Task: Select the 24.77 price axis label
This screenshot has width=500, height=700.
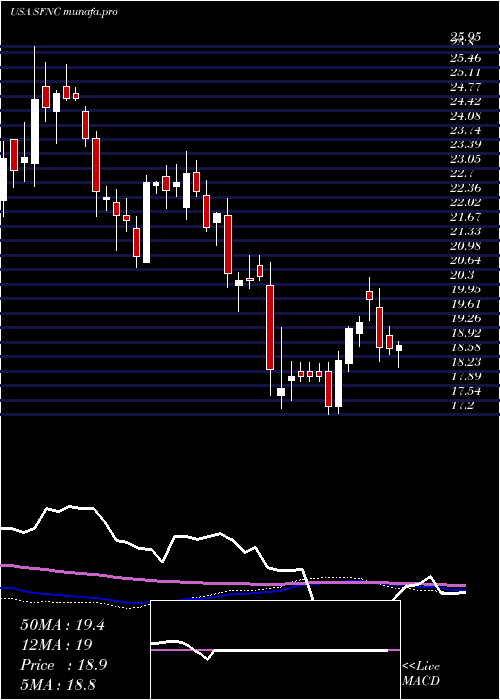Action: pos(466,87)
